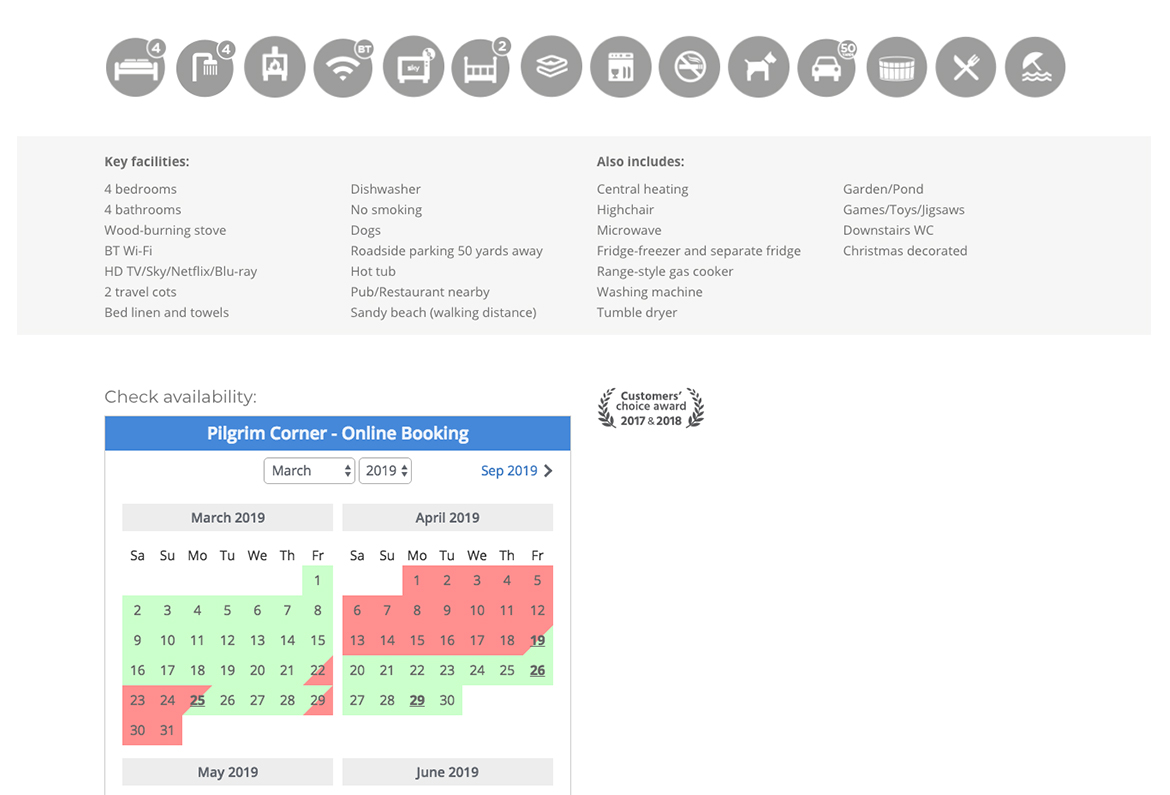Click the hot tub icon

click(897, 68)
